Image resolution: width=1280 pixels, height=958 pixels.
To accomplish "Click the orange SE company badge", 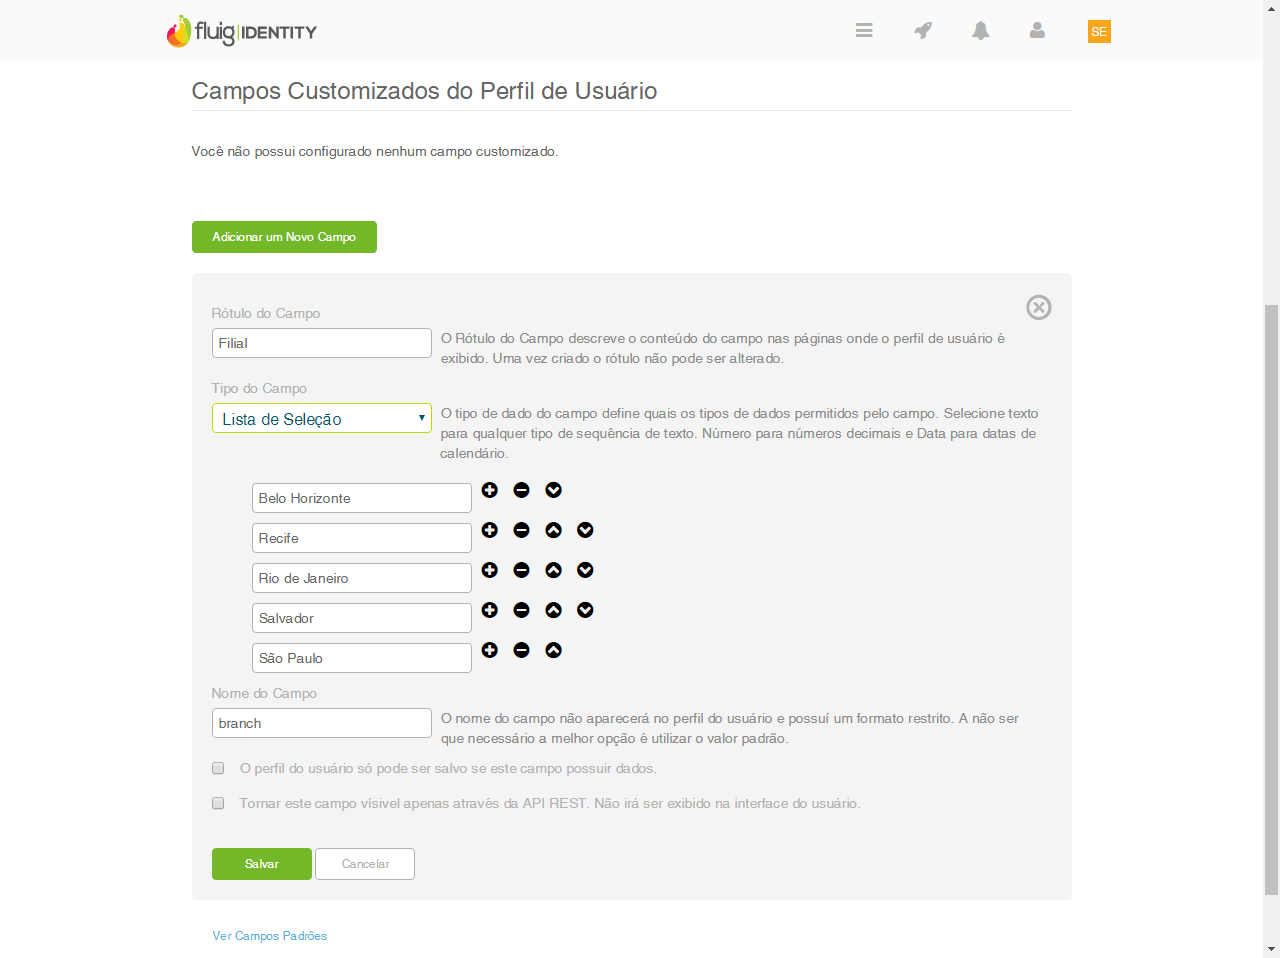I will click(x=1099, y=32).
